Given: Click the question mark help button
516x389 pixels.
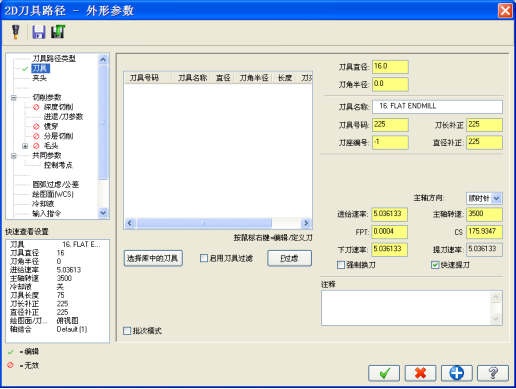Looking at the screenshot, I should pyautogui.click(x=493, y=373).
